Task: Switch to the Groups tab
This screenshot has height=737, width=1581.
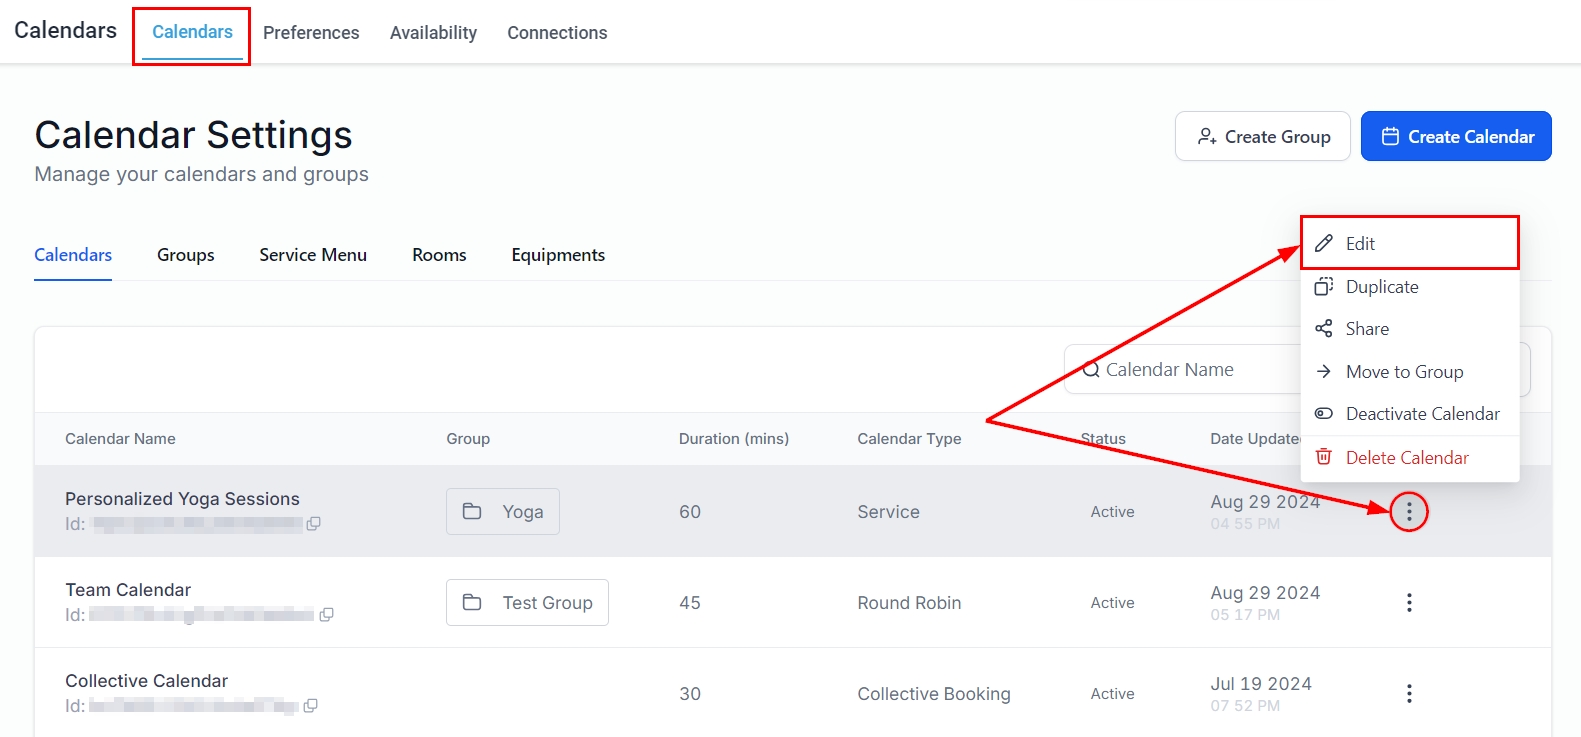Action: [x=185, y=255]
